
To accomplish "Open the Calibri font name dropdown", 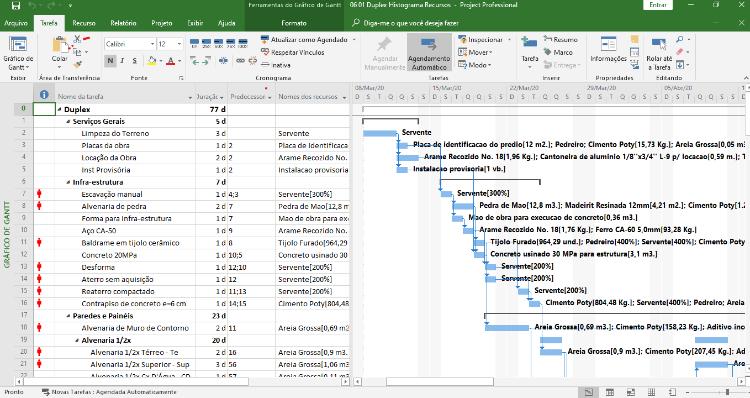I will [153, 44].
